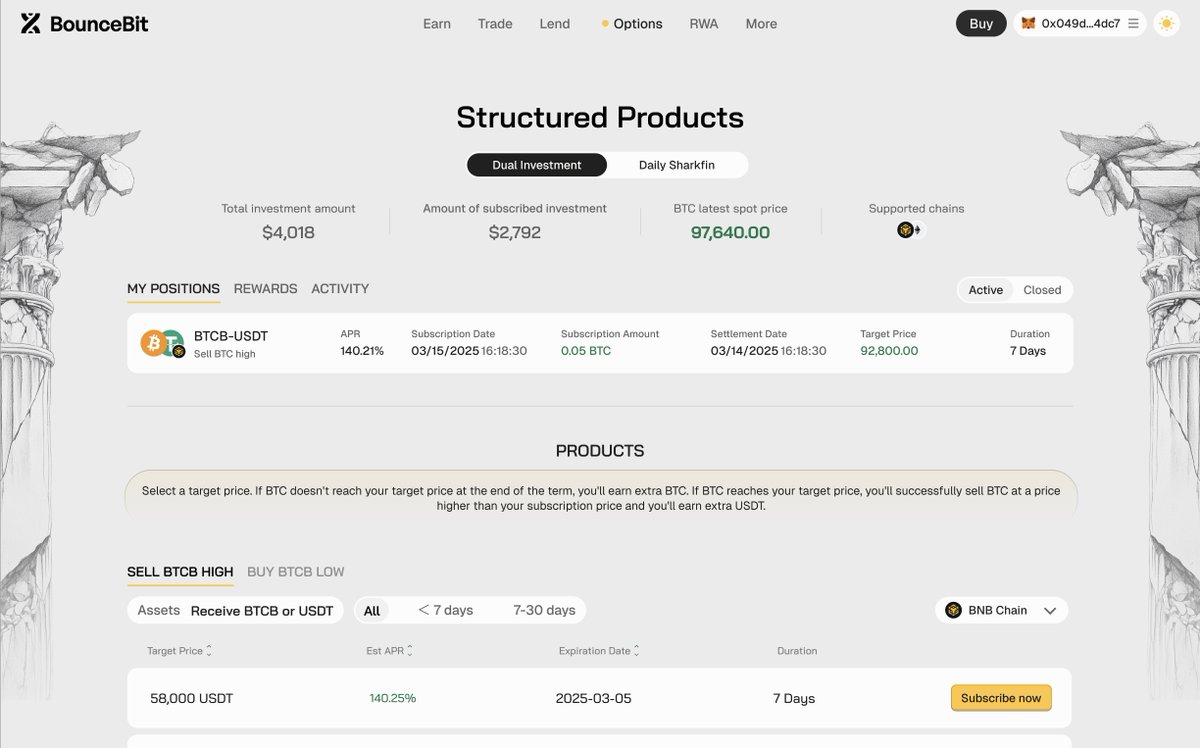Open the BUY BTCB LOW tab
This screenshot has height=748, width=1200.
point(296,572)
